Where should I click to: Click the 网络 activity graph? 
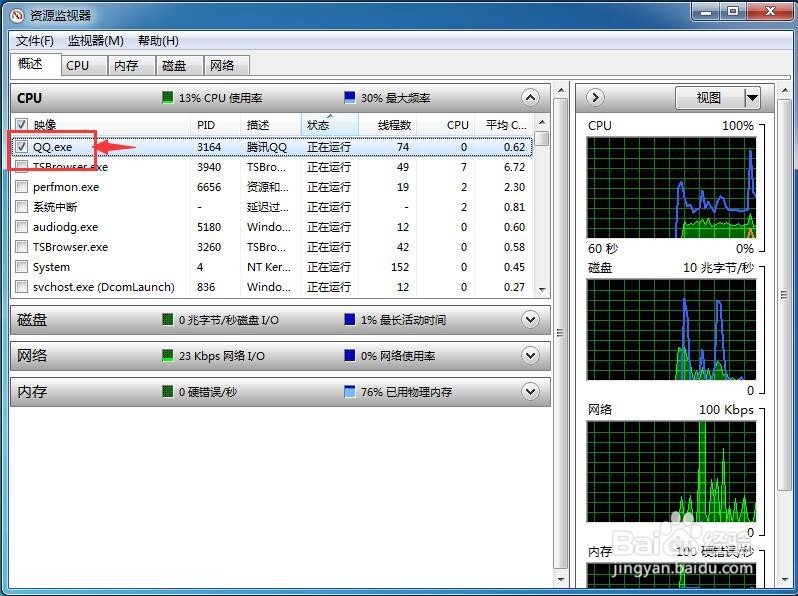(671, 471)
